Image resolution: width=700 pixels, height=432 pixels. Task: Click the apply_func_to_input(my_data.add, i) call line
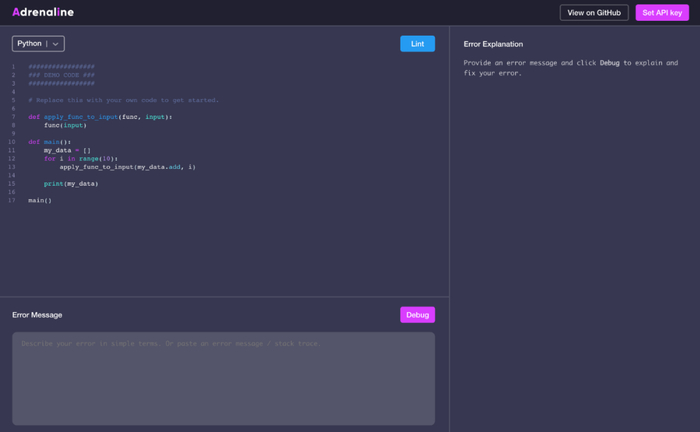click(127, 167)
